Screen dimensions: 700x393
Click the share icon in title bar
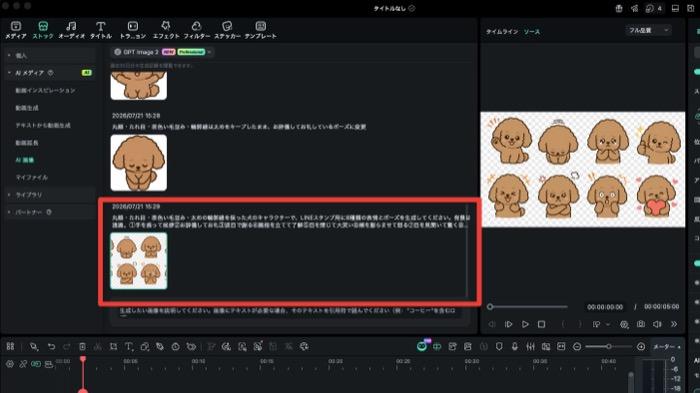(x=634, y=8)
